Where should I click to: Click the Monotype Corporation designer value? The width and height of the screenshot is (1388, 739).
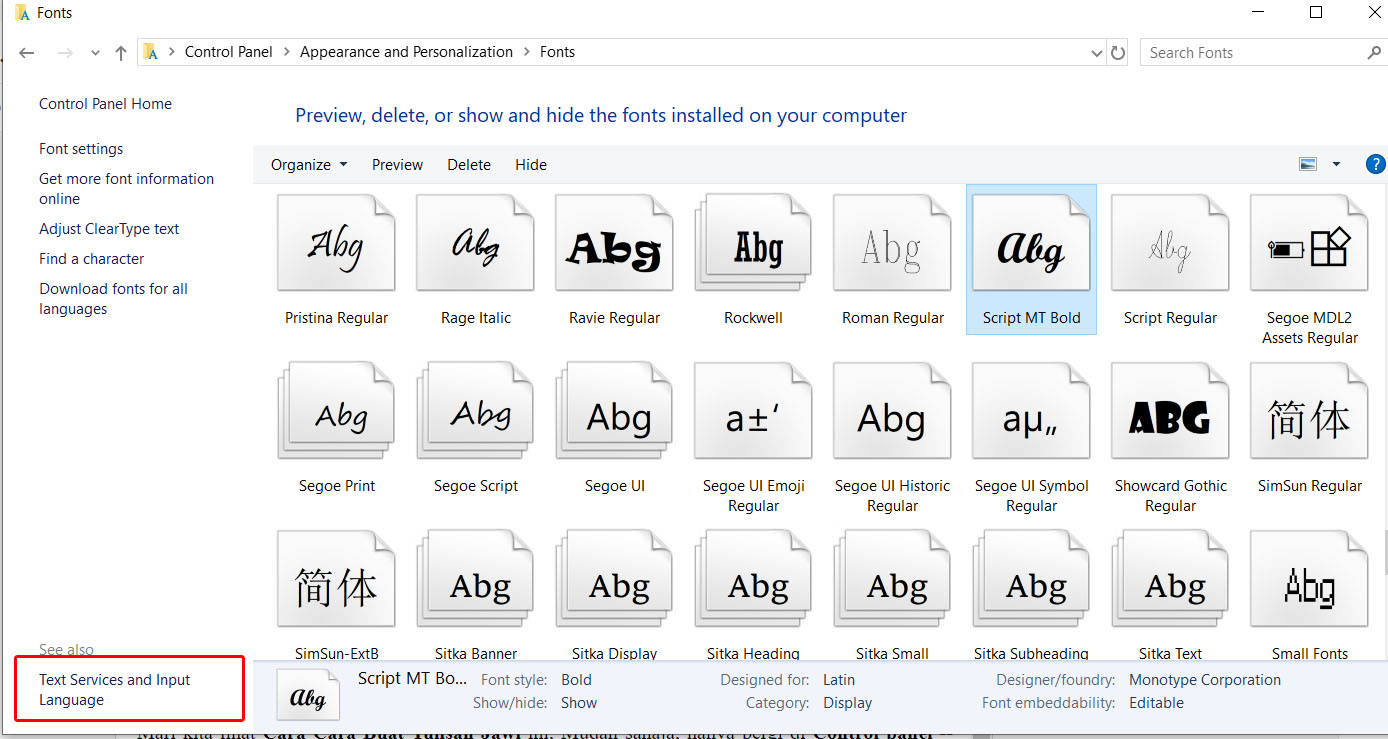[x=1205, y=680]
